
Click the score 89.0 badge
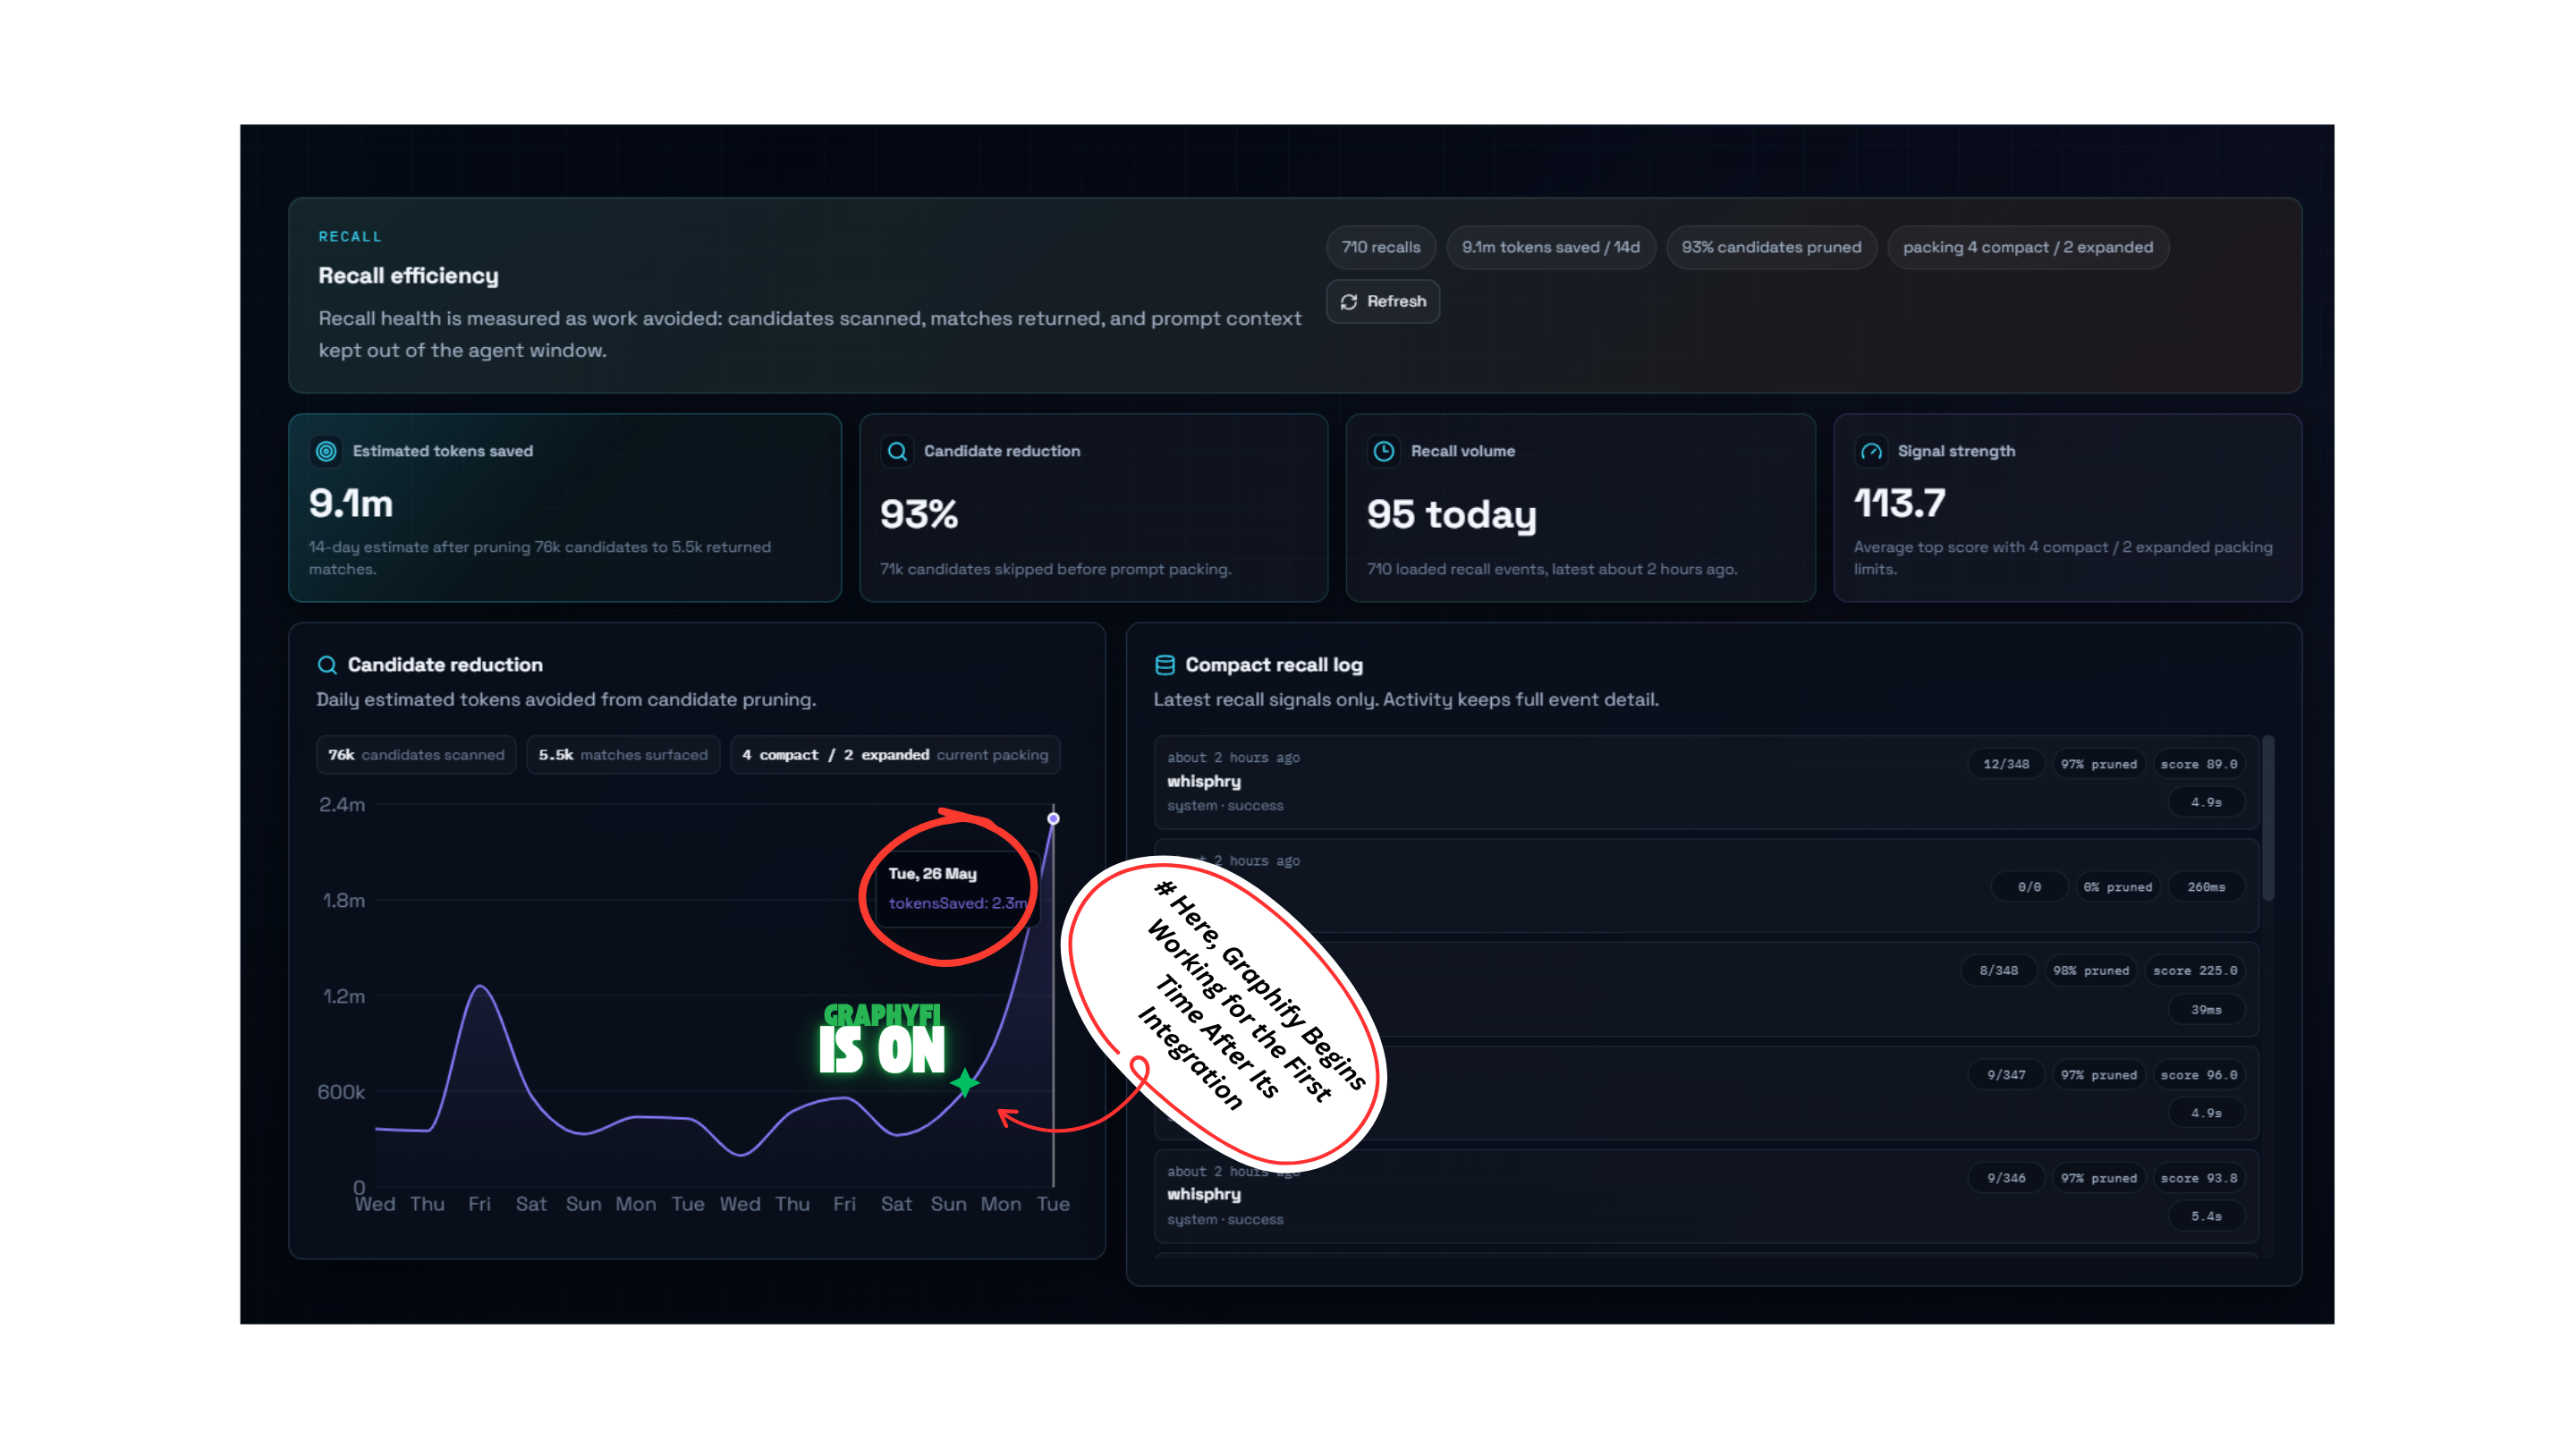[x=2198, y=764]
